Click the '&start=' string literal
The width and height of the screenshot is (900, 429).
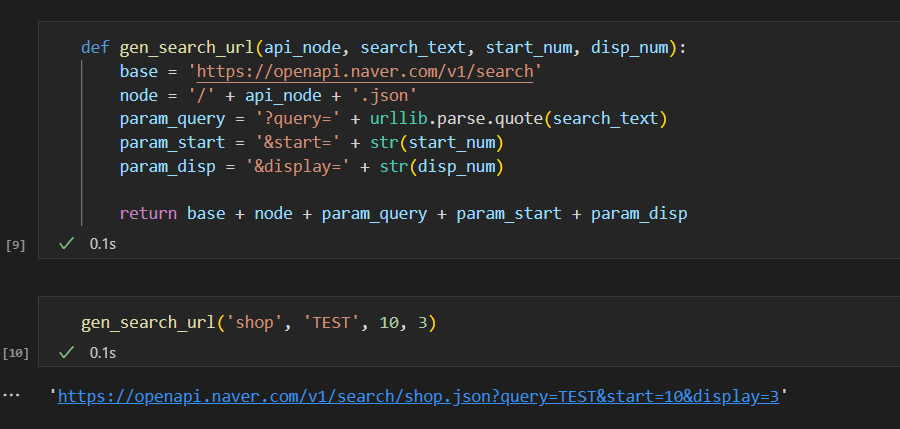(x=298, y=142)
